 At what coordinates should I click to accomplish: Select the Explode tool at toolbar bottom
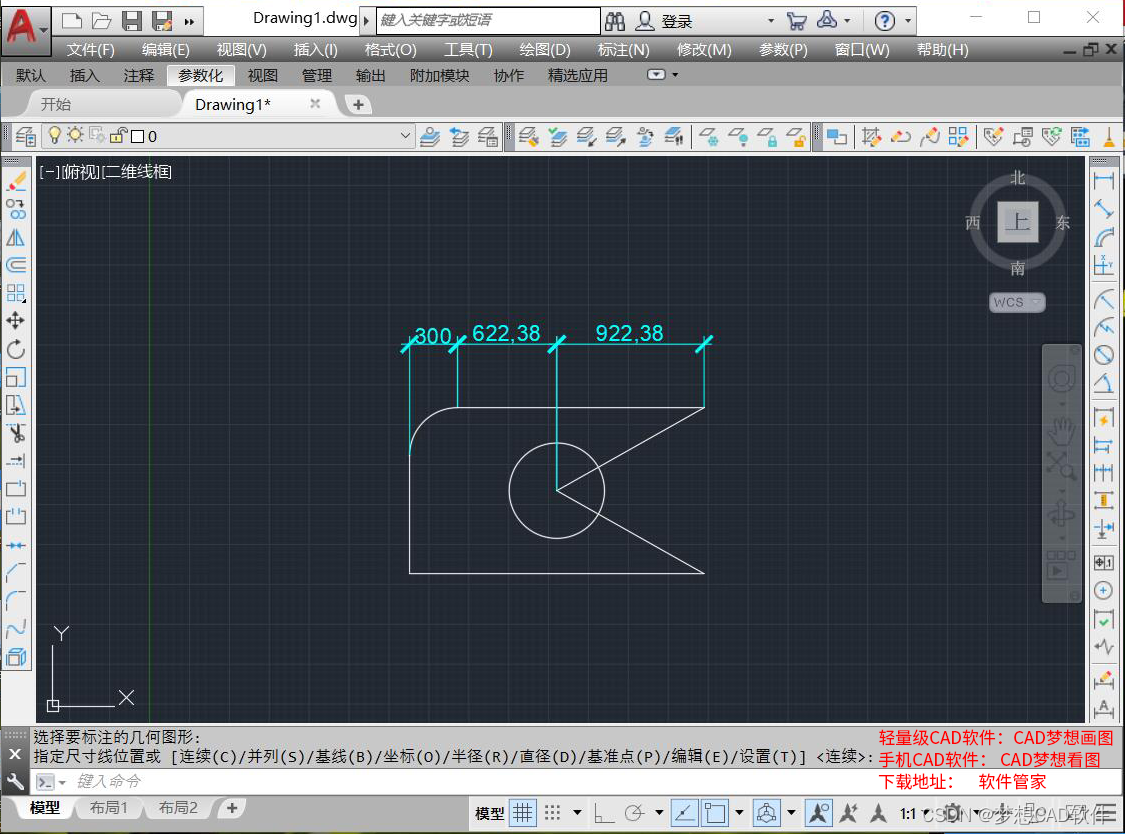[14, 657]
